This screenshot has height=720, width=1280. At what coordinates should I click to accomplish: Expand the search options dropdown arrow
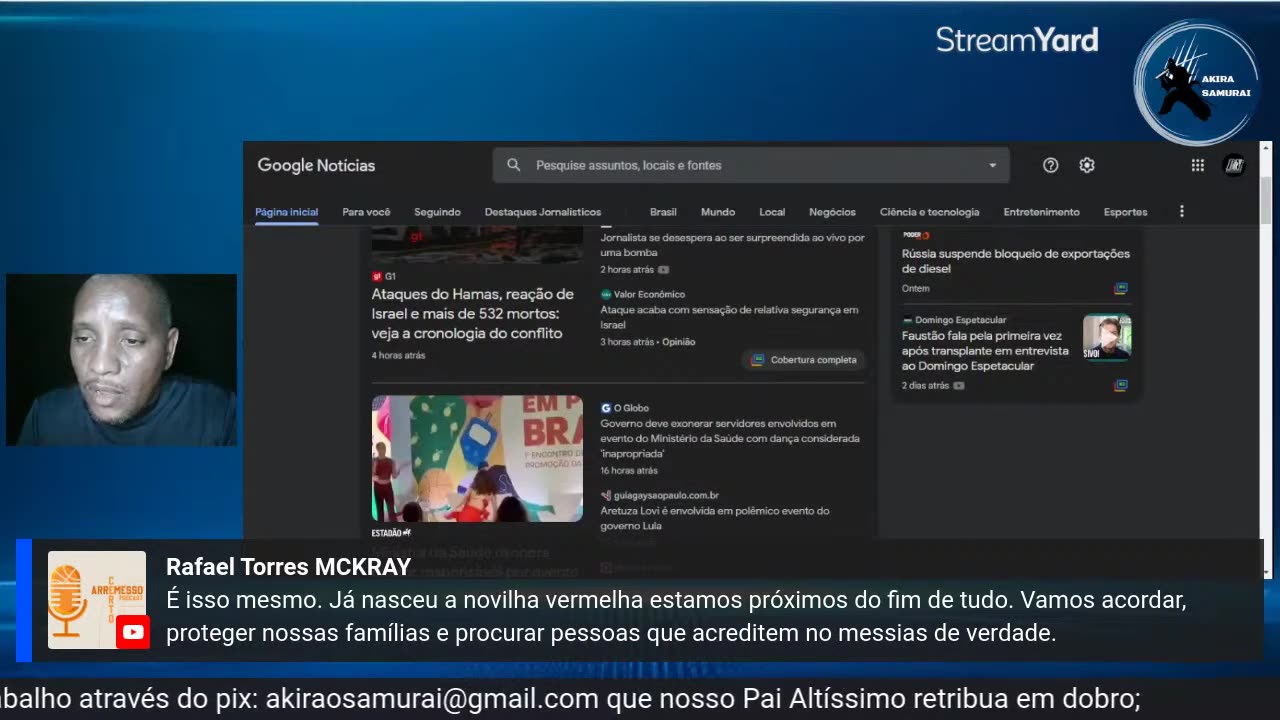[992, 166]
